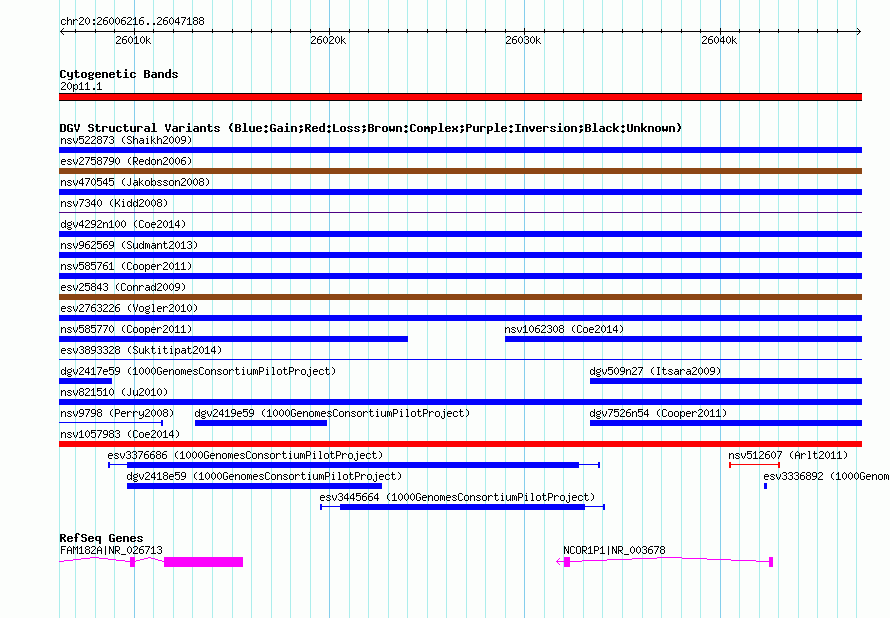This screenshot has width=890, height=618.
Task: Select the dgv7526n54 (Cooper2011) label
Action: (x=658, y=413)
